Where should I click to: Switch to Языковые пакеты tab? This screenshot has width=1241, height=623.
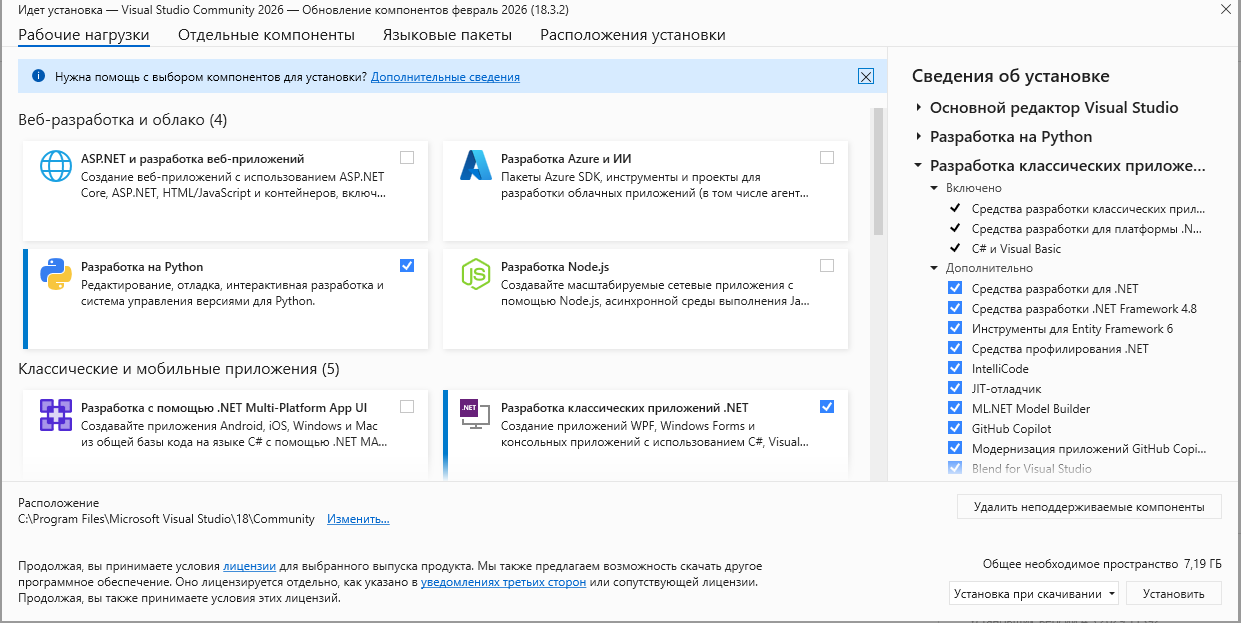click(447, 35)
